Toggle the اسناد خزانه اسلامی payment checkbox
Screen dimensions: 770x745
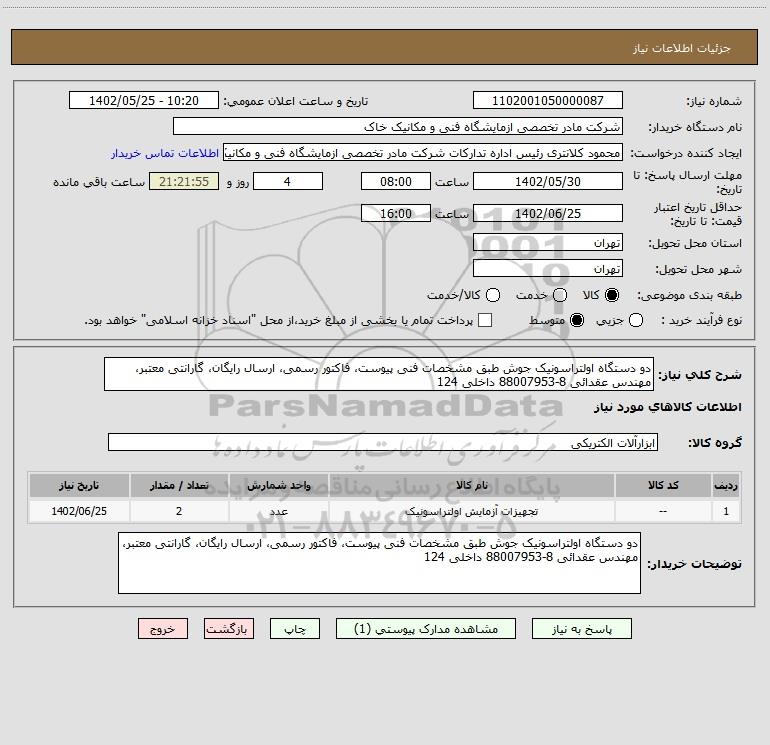pyautogui.click(x=485, y=321)
